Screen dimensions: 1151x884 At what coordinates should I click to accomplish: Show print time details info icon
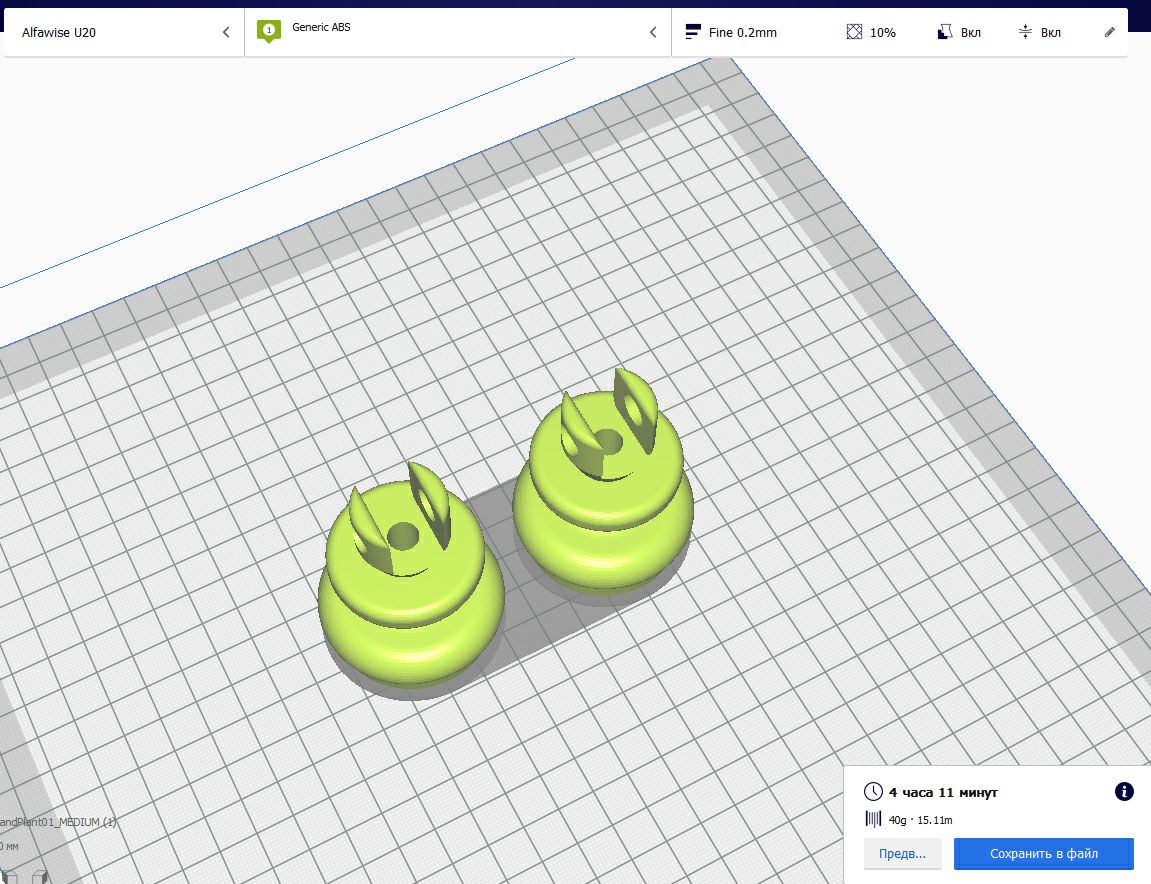point(1124,791)
